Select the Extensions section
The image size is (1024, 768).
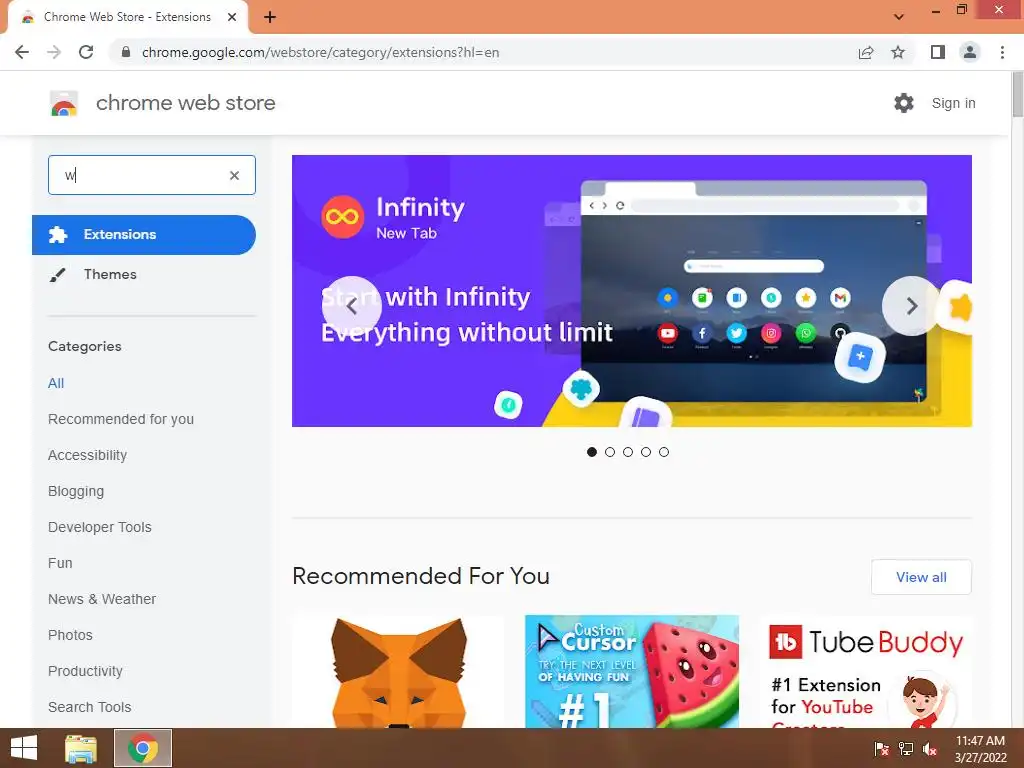point(144,234)
